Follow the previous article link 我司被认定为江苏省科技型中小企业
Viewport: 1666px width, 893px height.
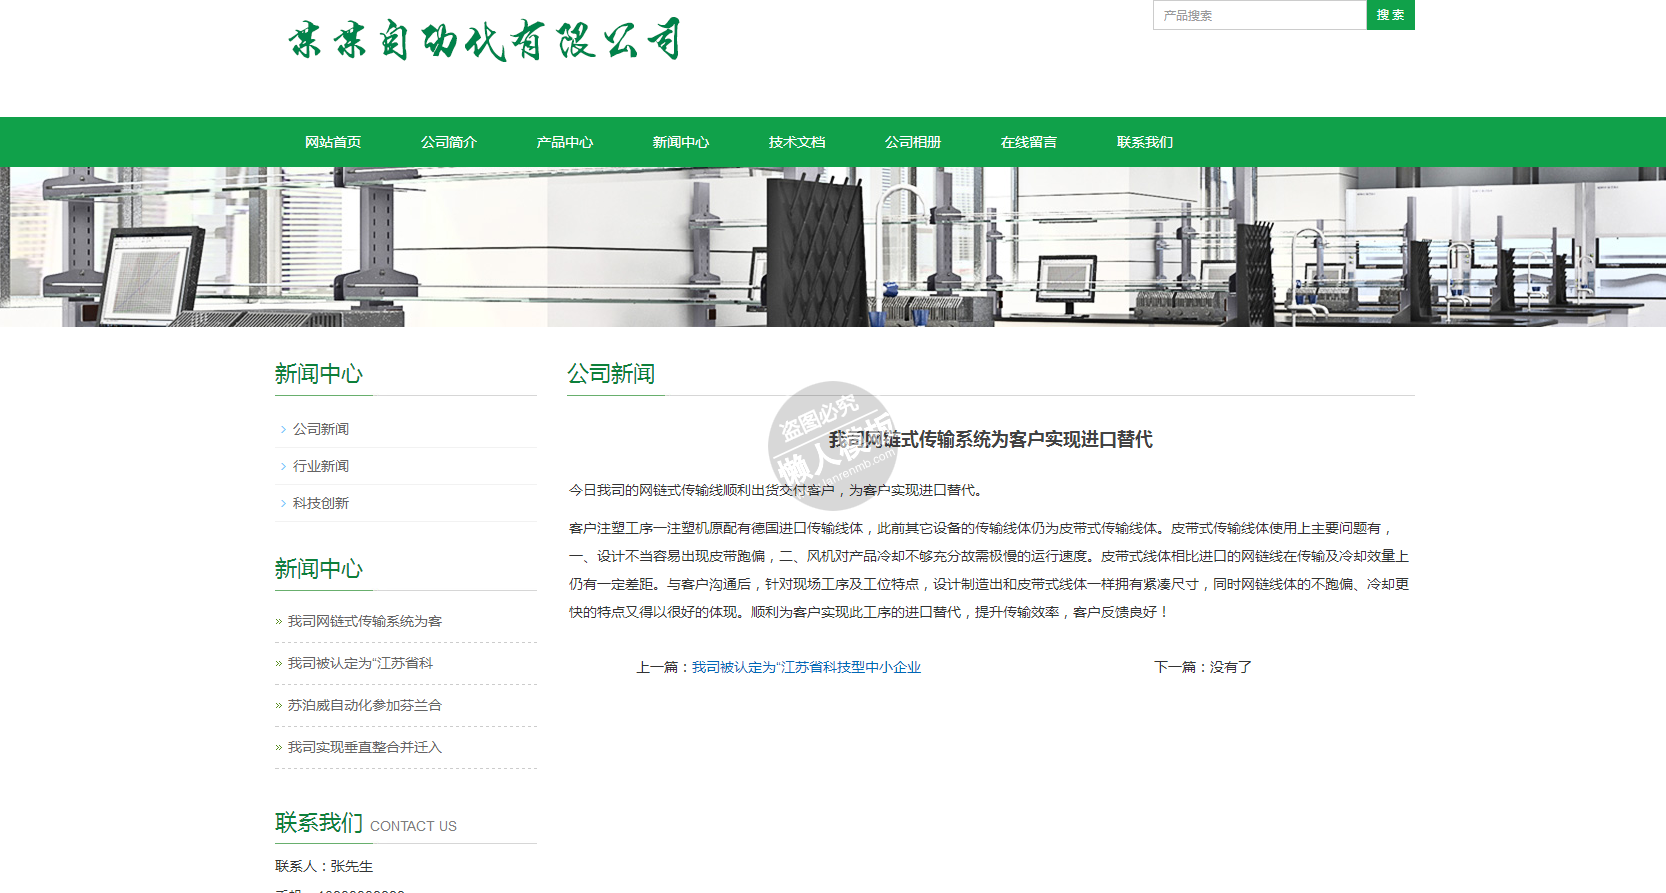(x=806, y=667)
